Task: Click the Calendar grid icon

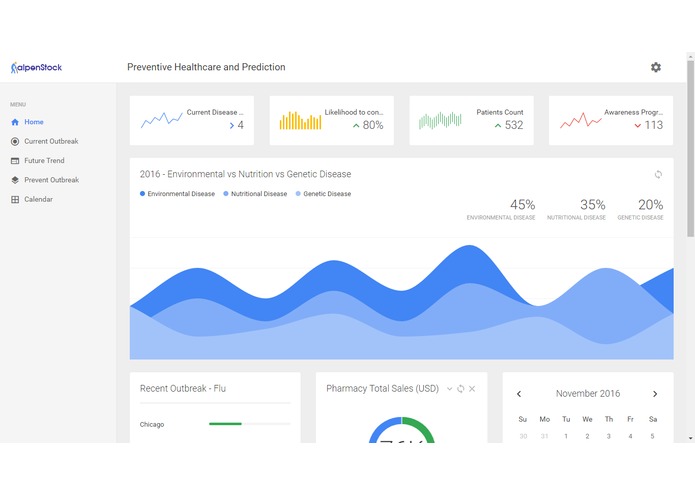Action: (x=15, y=199)
